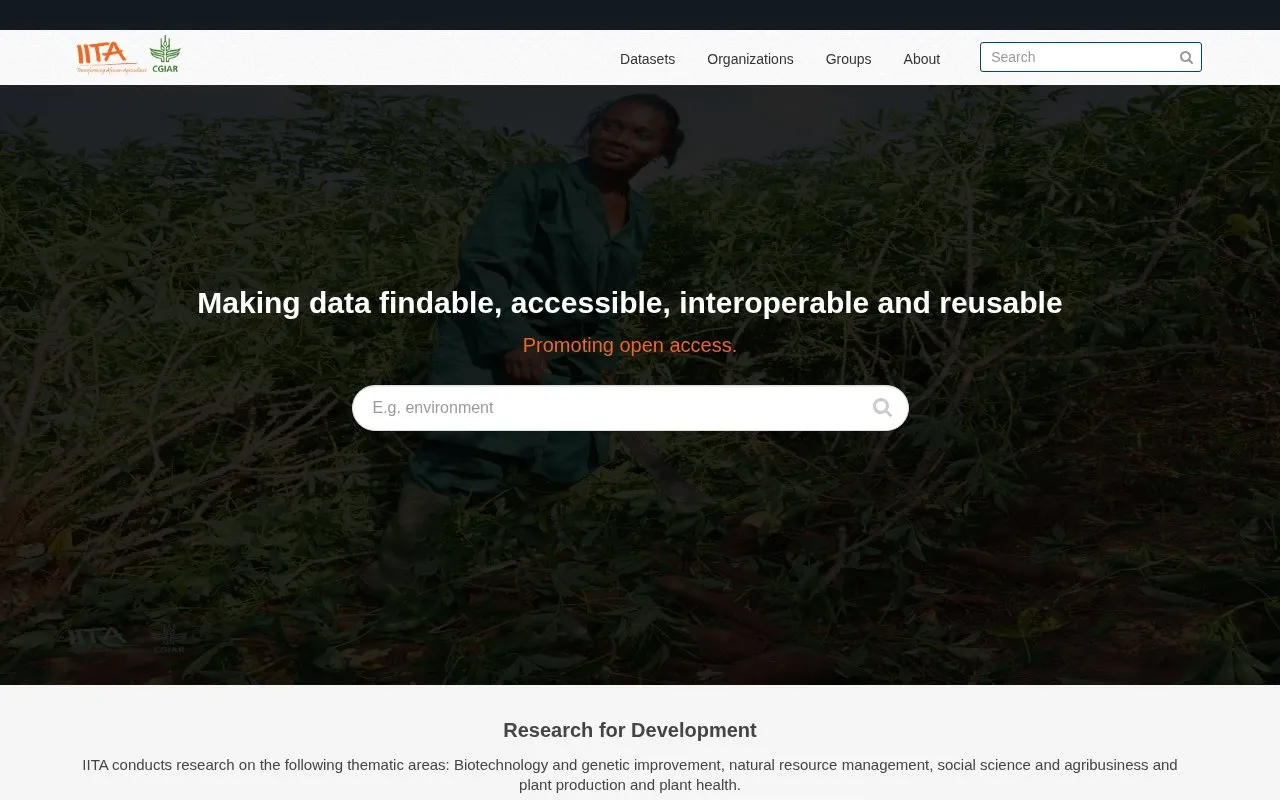This screenshot has height=800, width=1280.
Task: Select the main headline about findable data
Action: [630, 302]
